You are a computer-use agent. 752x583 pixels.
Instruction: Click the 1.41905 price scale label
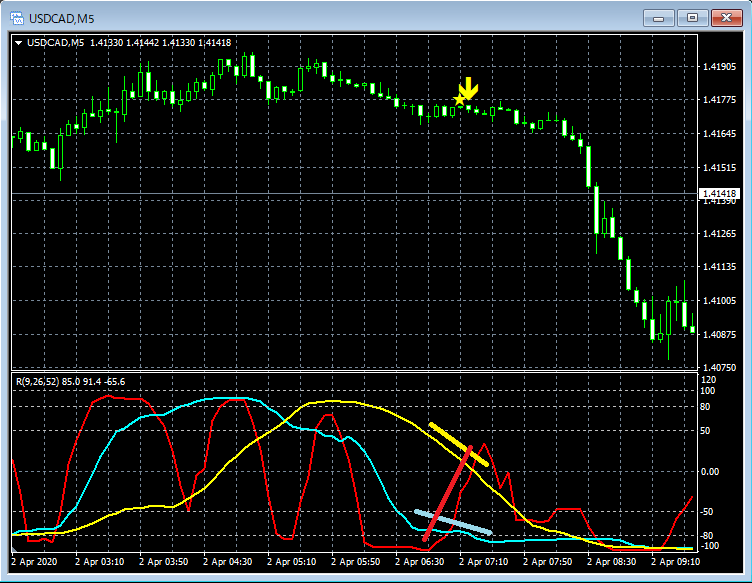point(719,67)
